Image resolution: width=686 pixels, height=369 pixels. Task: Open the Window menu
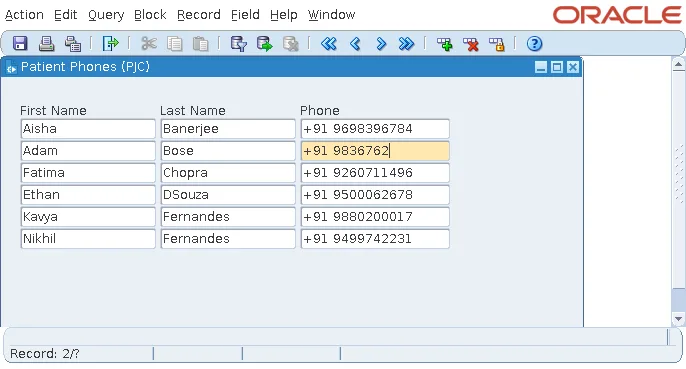pos(331,15)
